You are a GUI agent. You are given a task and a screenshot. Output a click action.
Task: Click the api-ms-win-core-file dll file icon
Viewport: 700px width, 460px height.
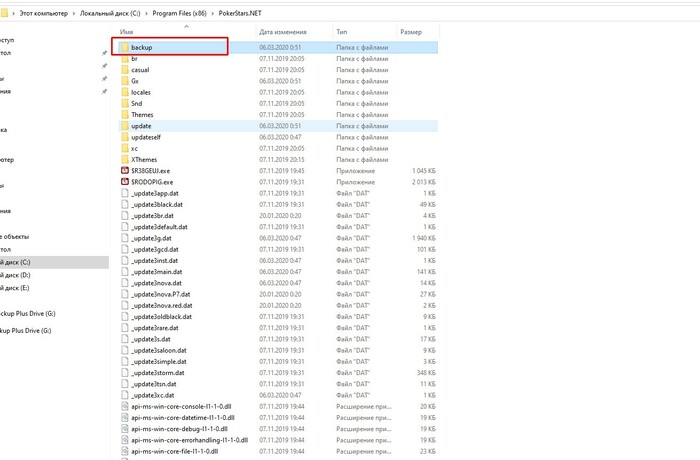[x=125, y=451]
